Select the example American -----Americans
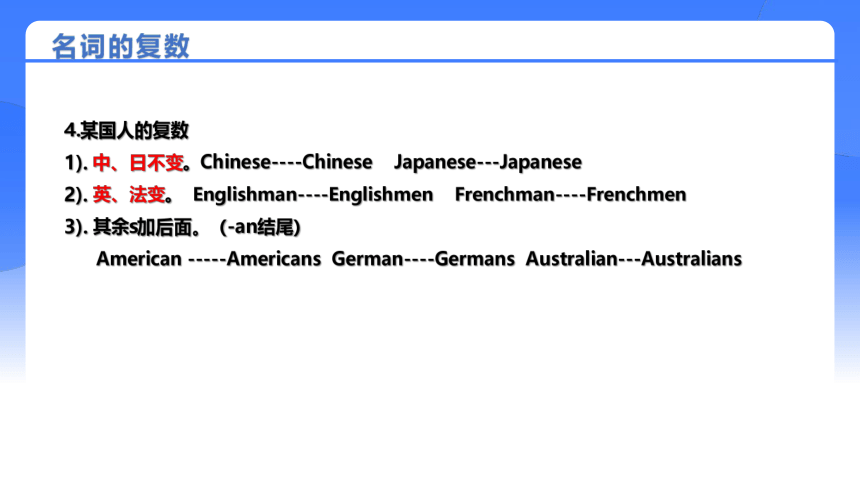 (208, 258)
